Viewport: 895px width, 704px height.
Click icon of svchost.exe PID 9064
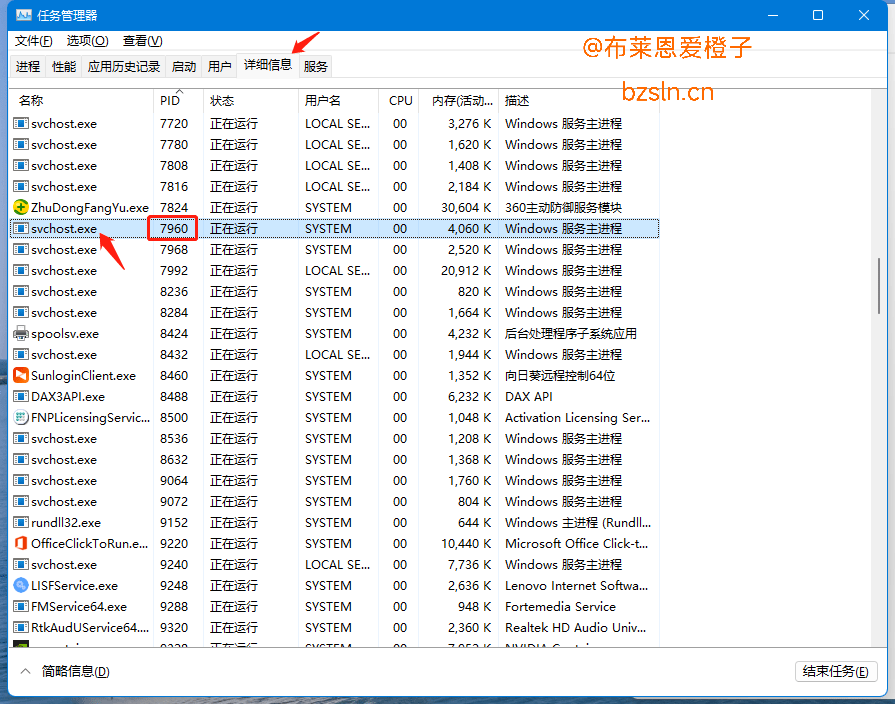21,480
